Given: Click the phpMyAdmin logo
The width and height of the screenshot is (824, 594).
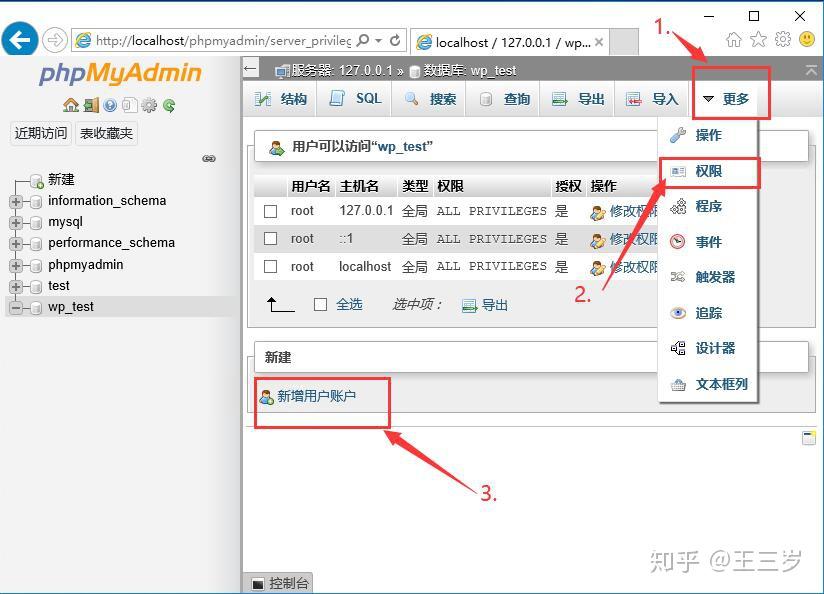Looking at the screenshot, I should [120, 74].
